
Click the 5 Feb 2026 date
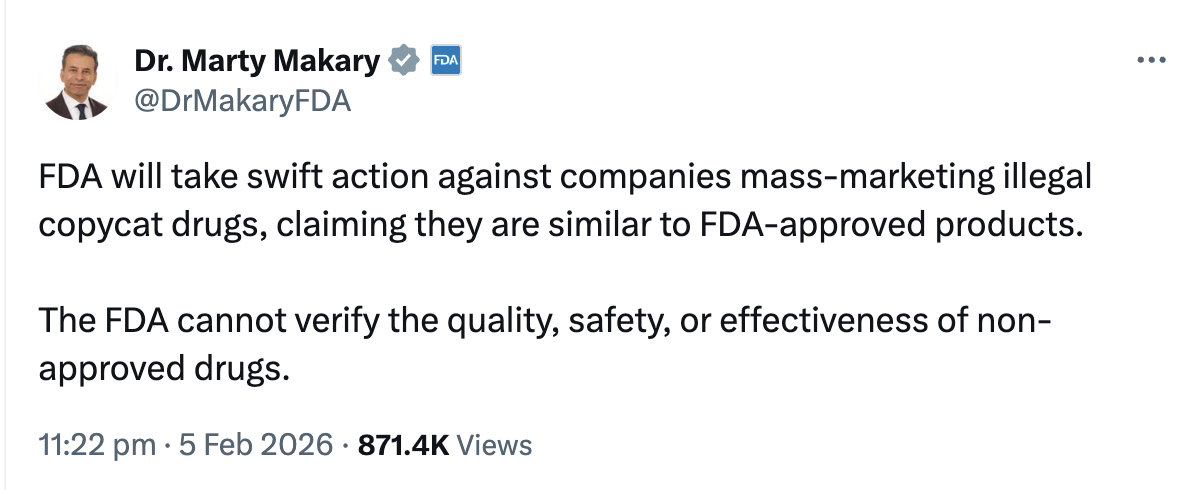coord(253,444)
